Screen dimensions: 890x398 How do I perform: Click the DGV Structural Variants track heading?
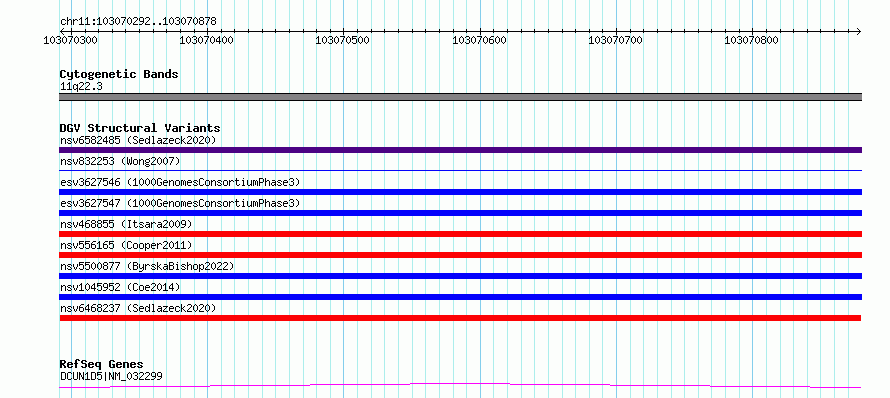coord(140,128)
